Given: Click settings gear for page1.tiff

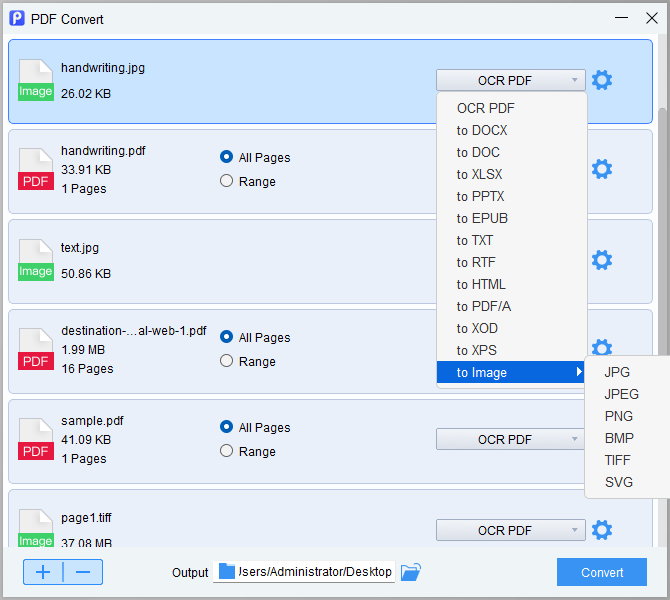Looking at the screenshot, I should 602,530.
